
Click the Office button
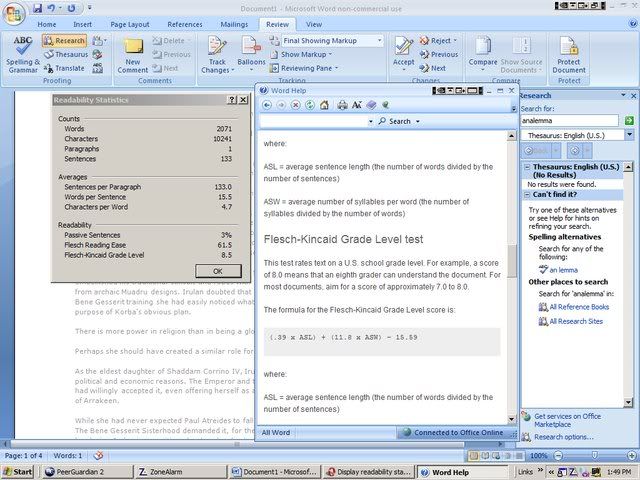coord(14,13)
